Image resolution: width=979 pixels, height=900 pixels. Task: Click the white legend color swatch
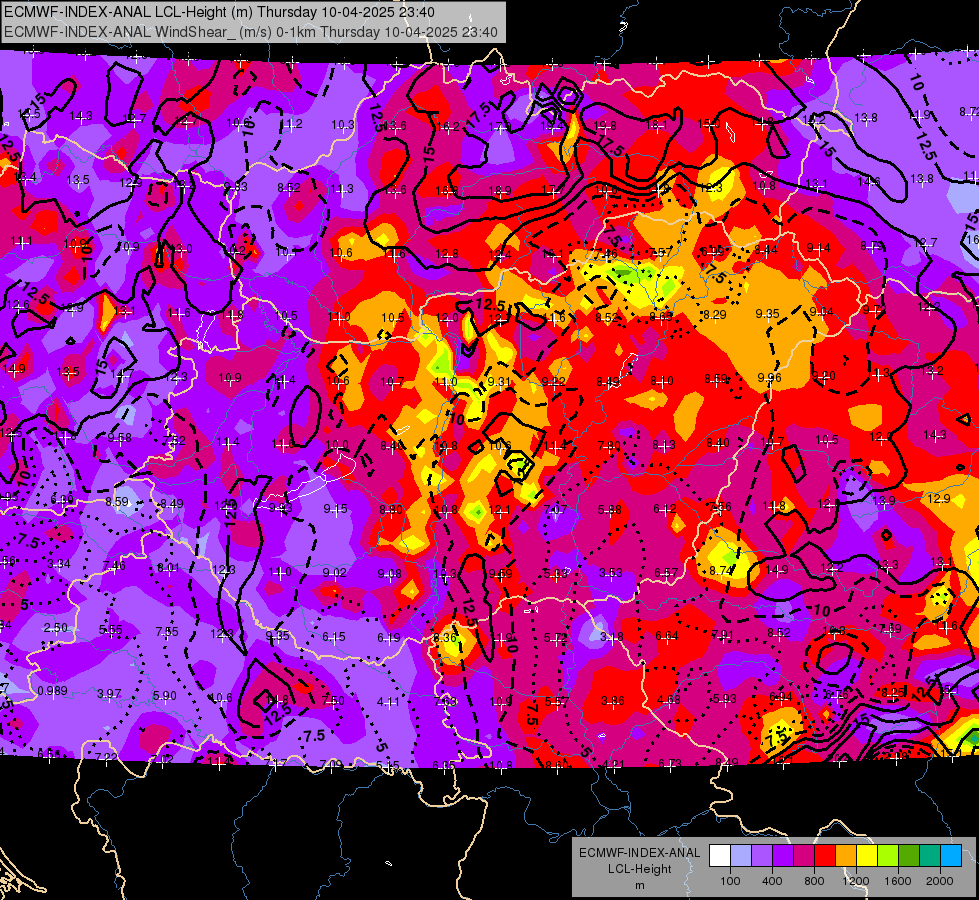coord(720,855)
